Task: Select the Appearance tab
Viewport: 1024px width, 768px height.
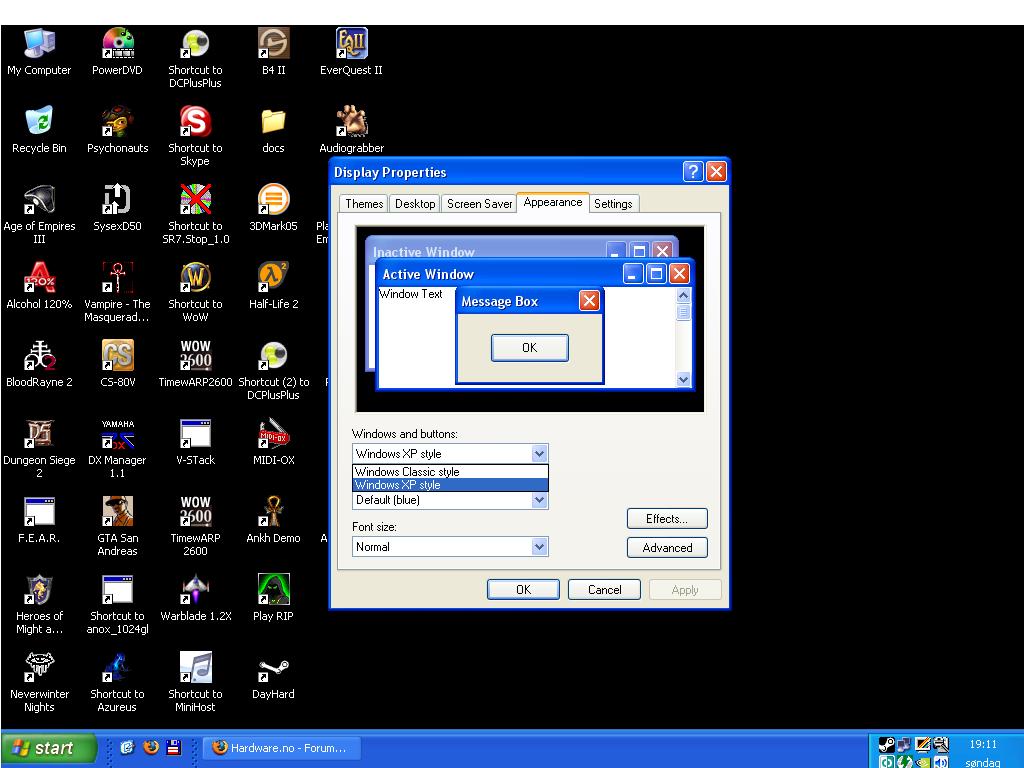Action: pos(552,202)
